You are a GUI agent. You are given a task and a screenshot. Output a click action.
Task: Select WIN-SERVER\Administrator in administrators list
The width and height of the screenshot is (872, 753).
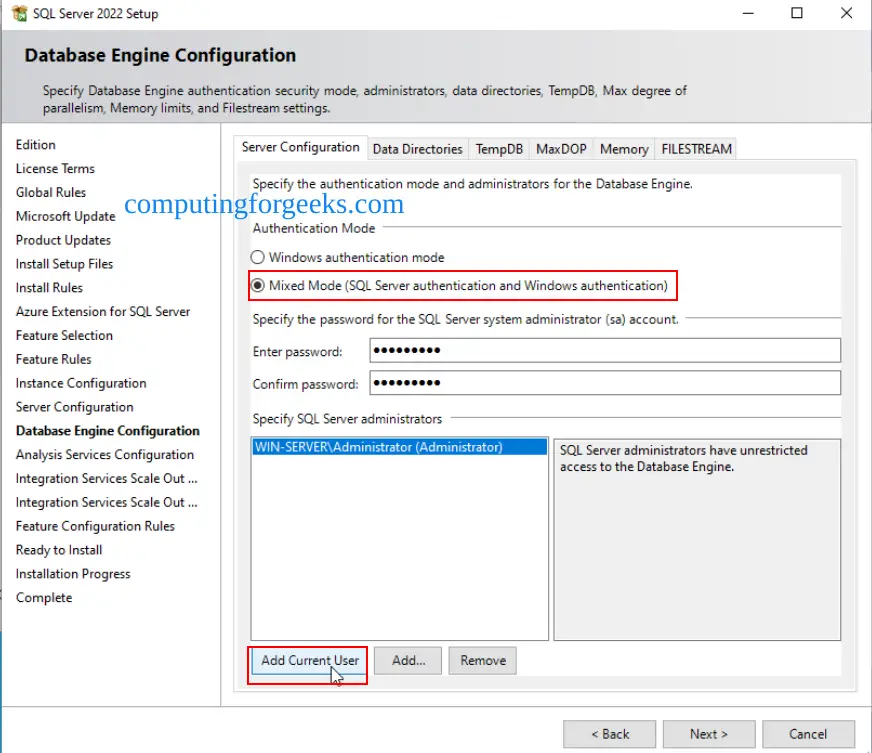tap(399, 447)
